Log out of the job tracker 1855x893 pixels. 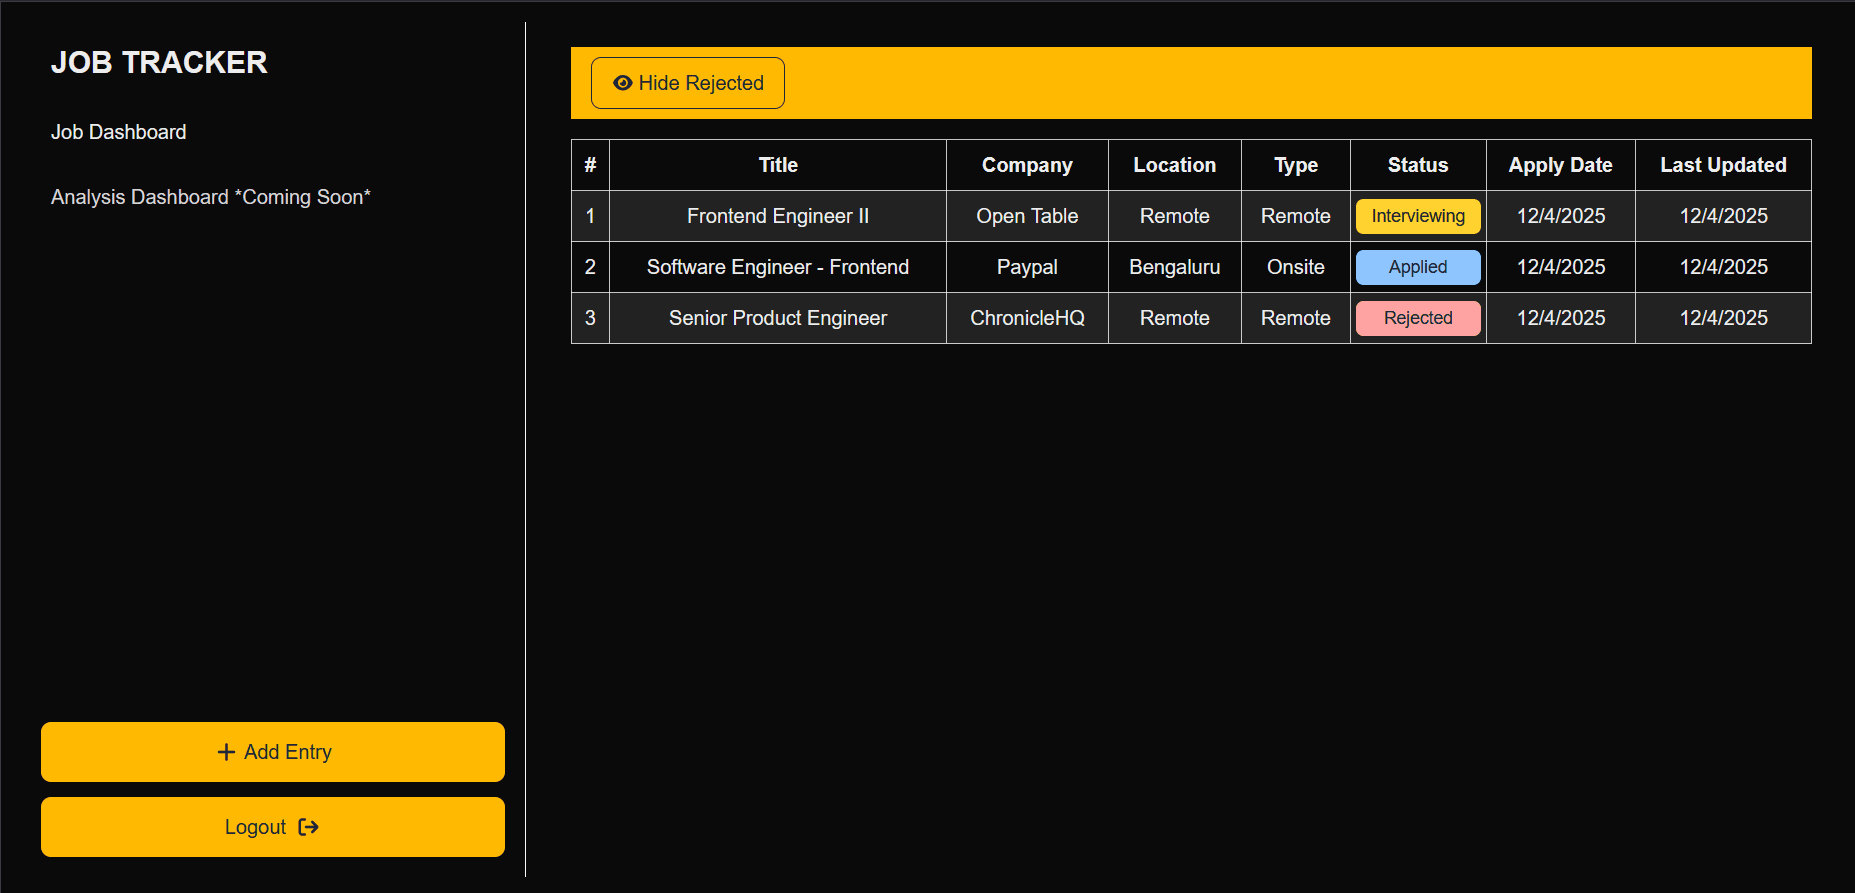coord(273,827)
